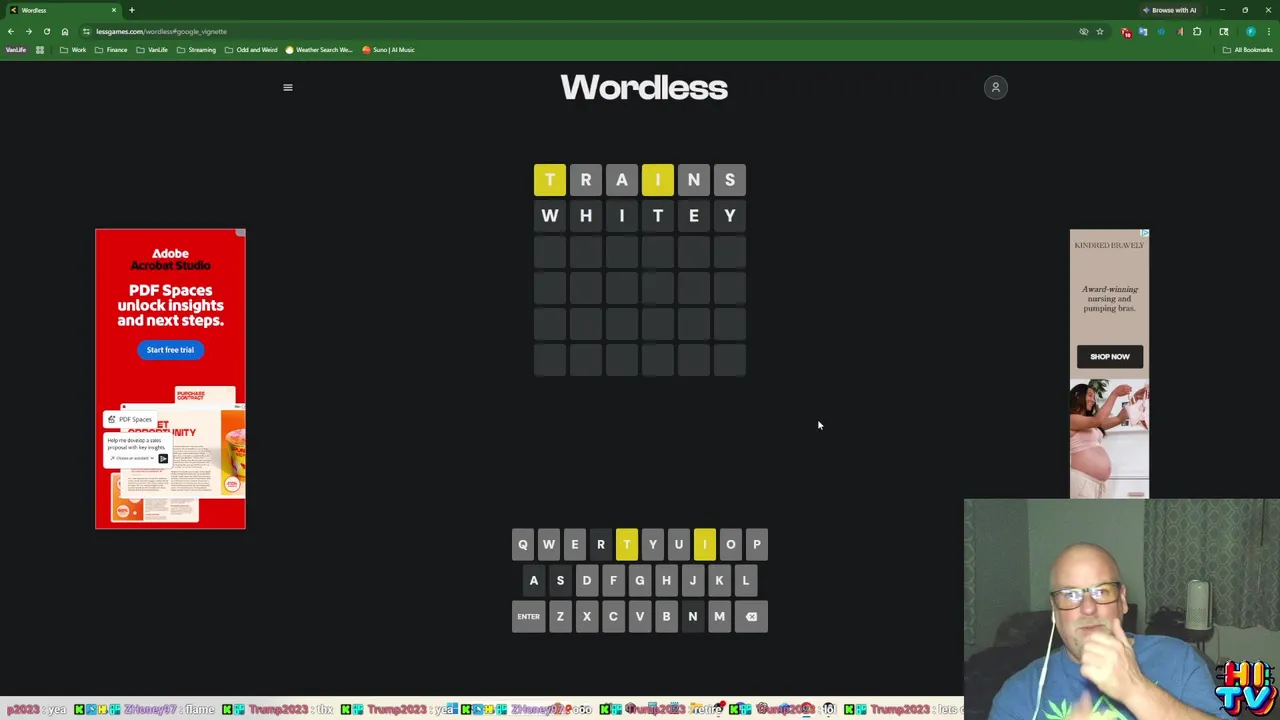Open the Chrome profile avatar
This screenshot has height=720, width=1280.
(x=1251, y=31)
